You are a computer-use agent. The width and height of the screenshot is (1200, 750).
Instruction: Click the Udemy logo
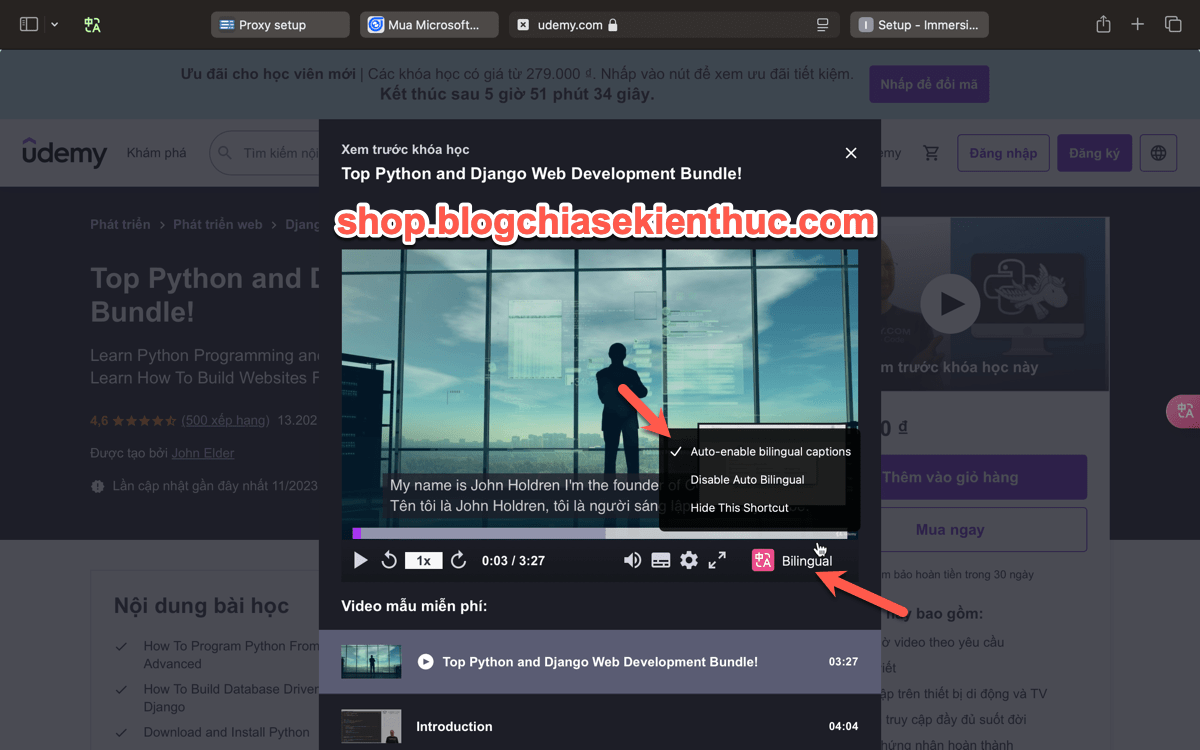tap(64, 152)
